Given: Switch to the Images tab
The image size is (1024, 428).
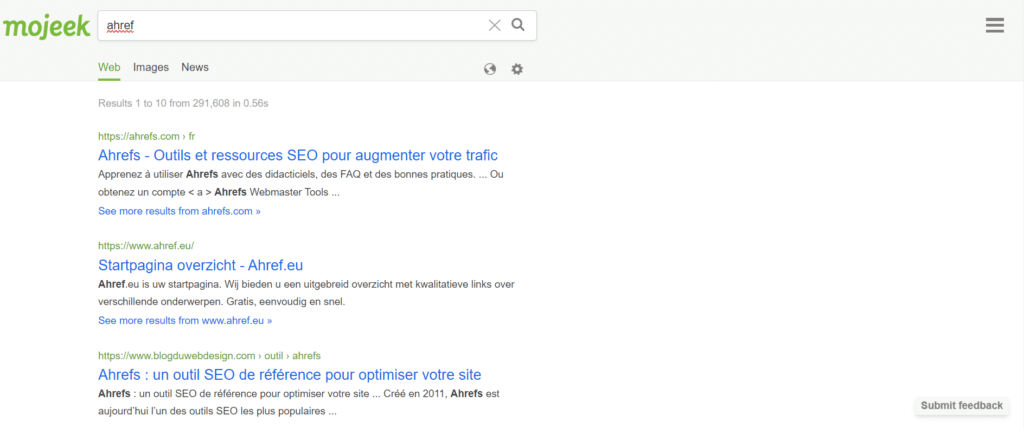Looking at the screenshot, I should [151, 67].
